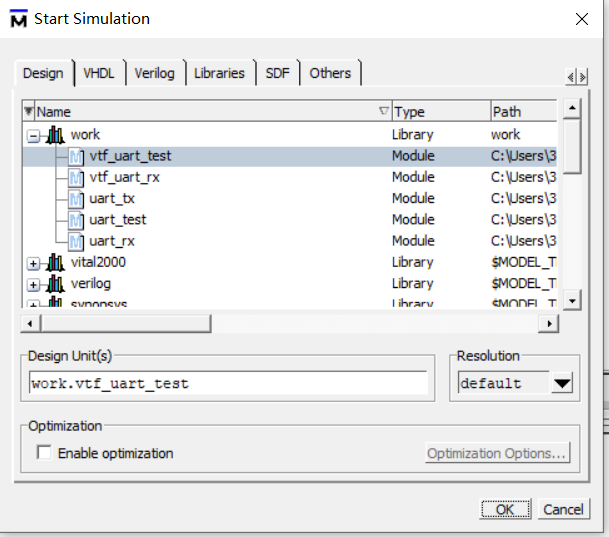Select the uart_rx module icon
609x537 pixels.
click(x=76, y=242)
